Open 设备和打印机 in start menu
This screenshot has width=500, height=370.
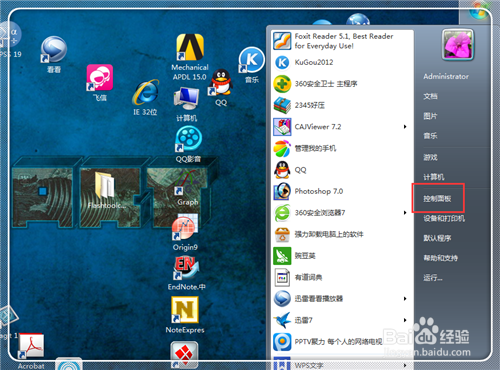(x=444, y=218)
